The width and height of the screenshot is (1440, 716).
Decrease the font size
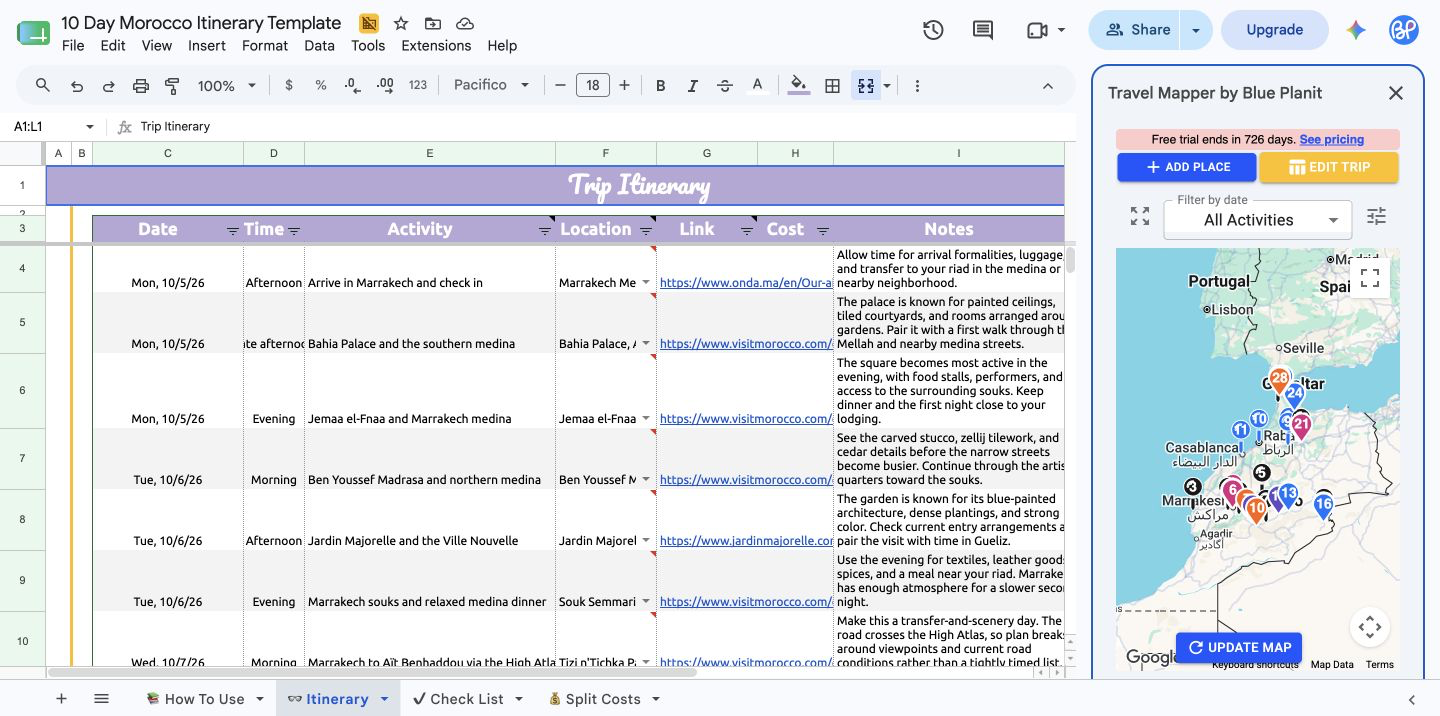[560, 86]
